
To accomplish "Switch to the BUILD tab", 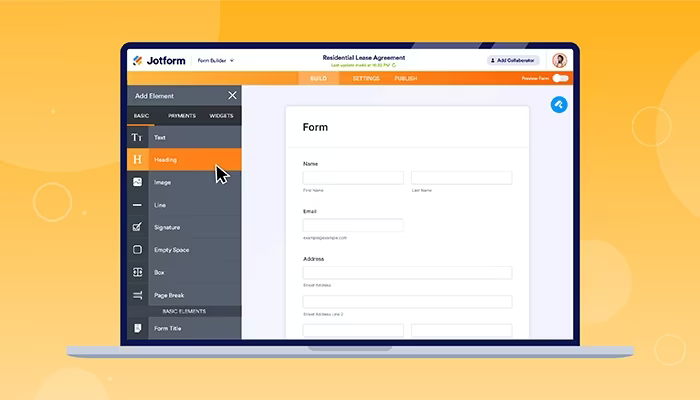I will [318, 78].
